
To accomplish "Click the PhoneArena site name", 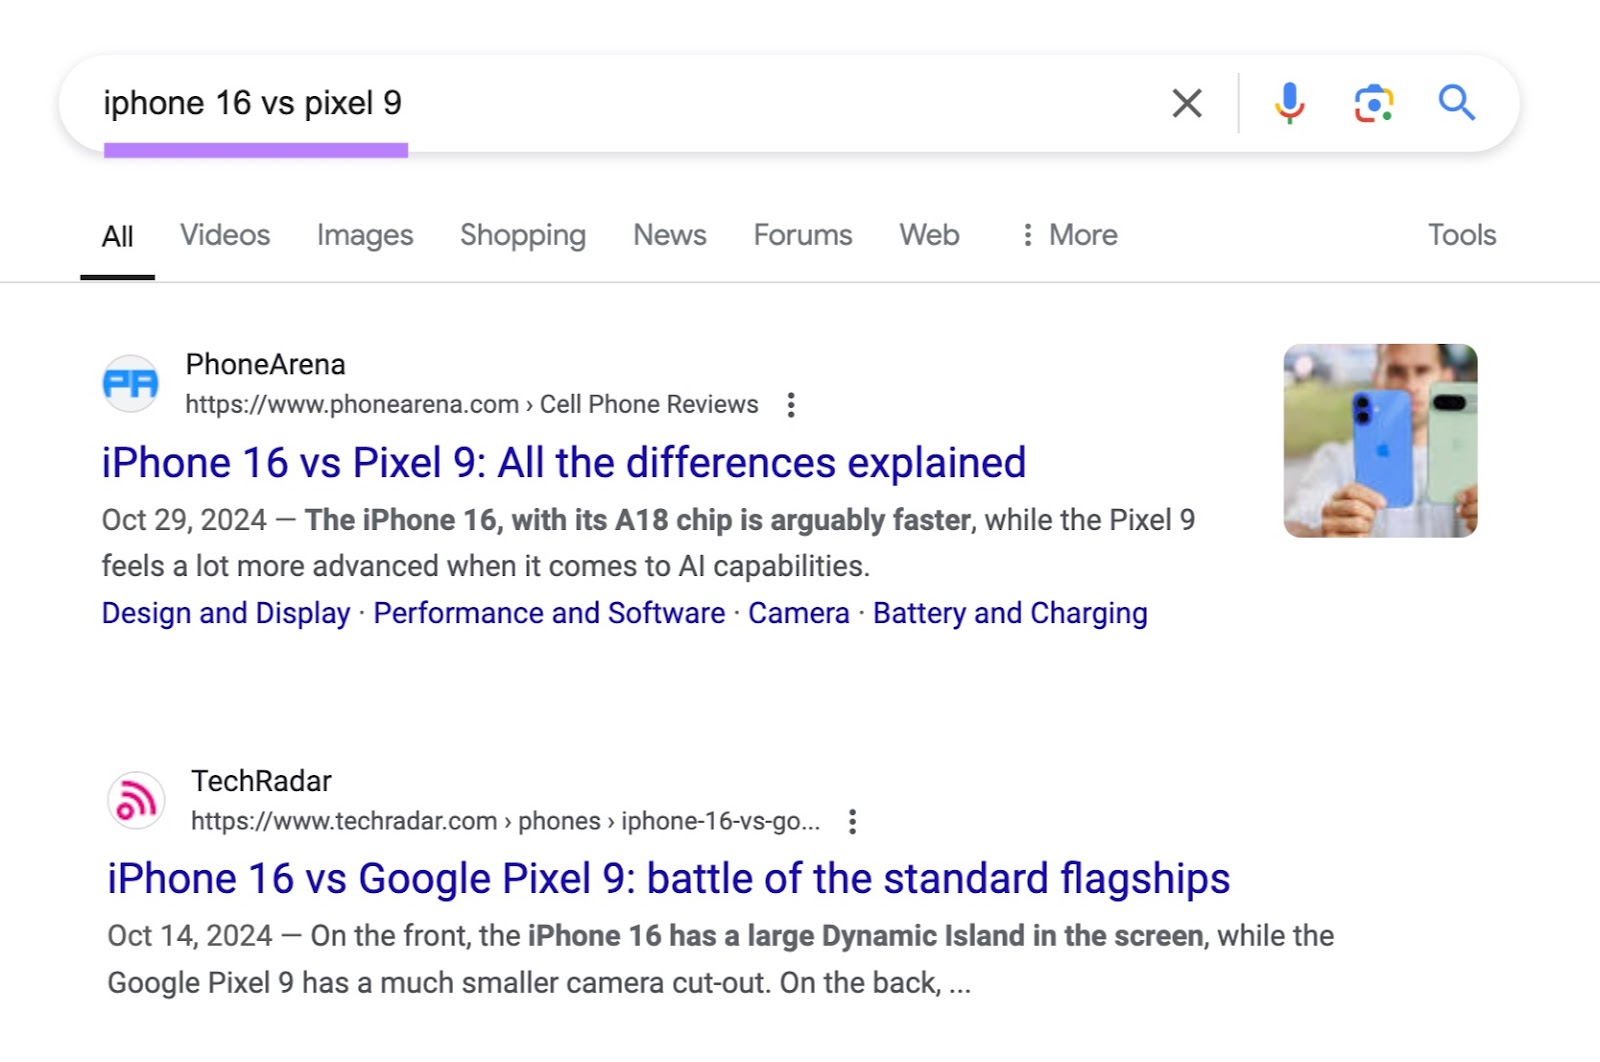I will pos(265,365).
